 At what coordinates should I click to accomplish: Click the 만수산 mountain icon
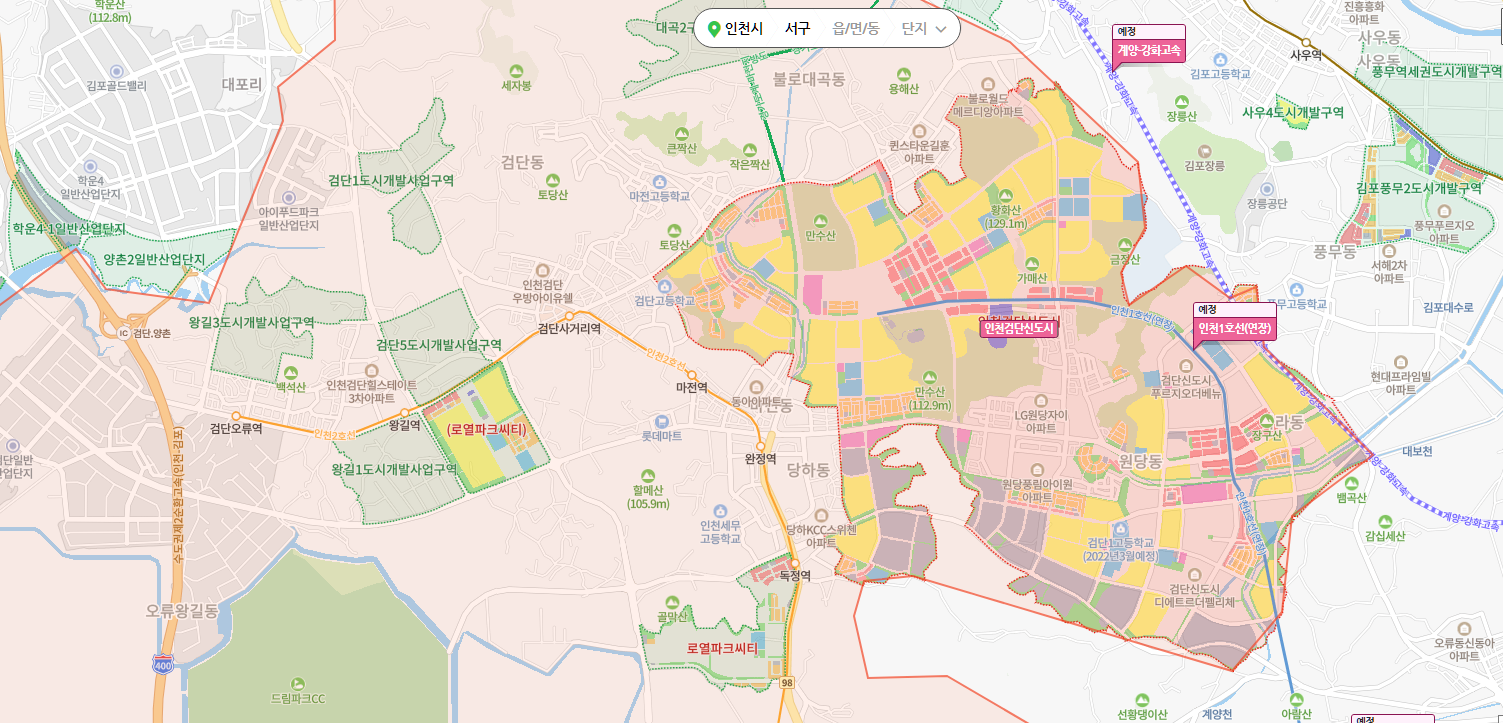[821, 221]
